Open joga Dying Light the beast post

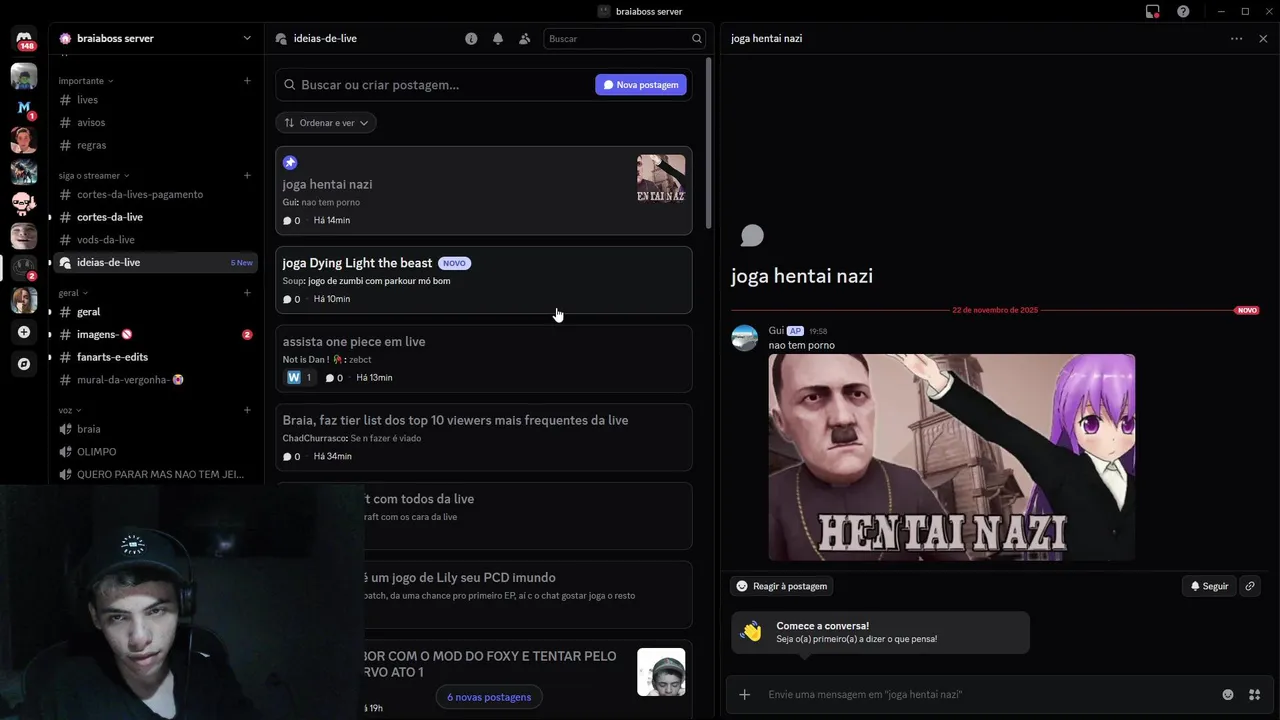[x=484, y=280]
